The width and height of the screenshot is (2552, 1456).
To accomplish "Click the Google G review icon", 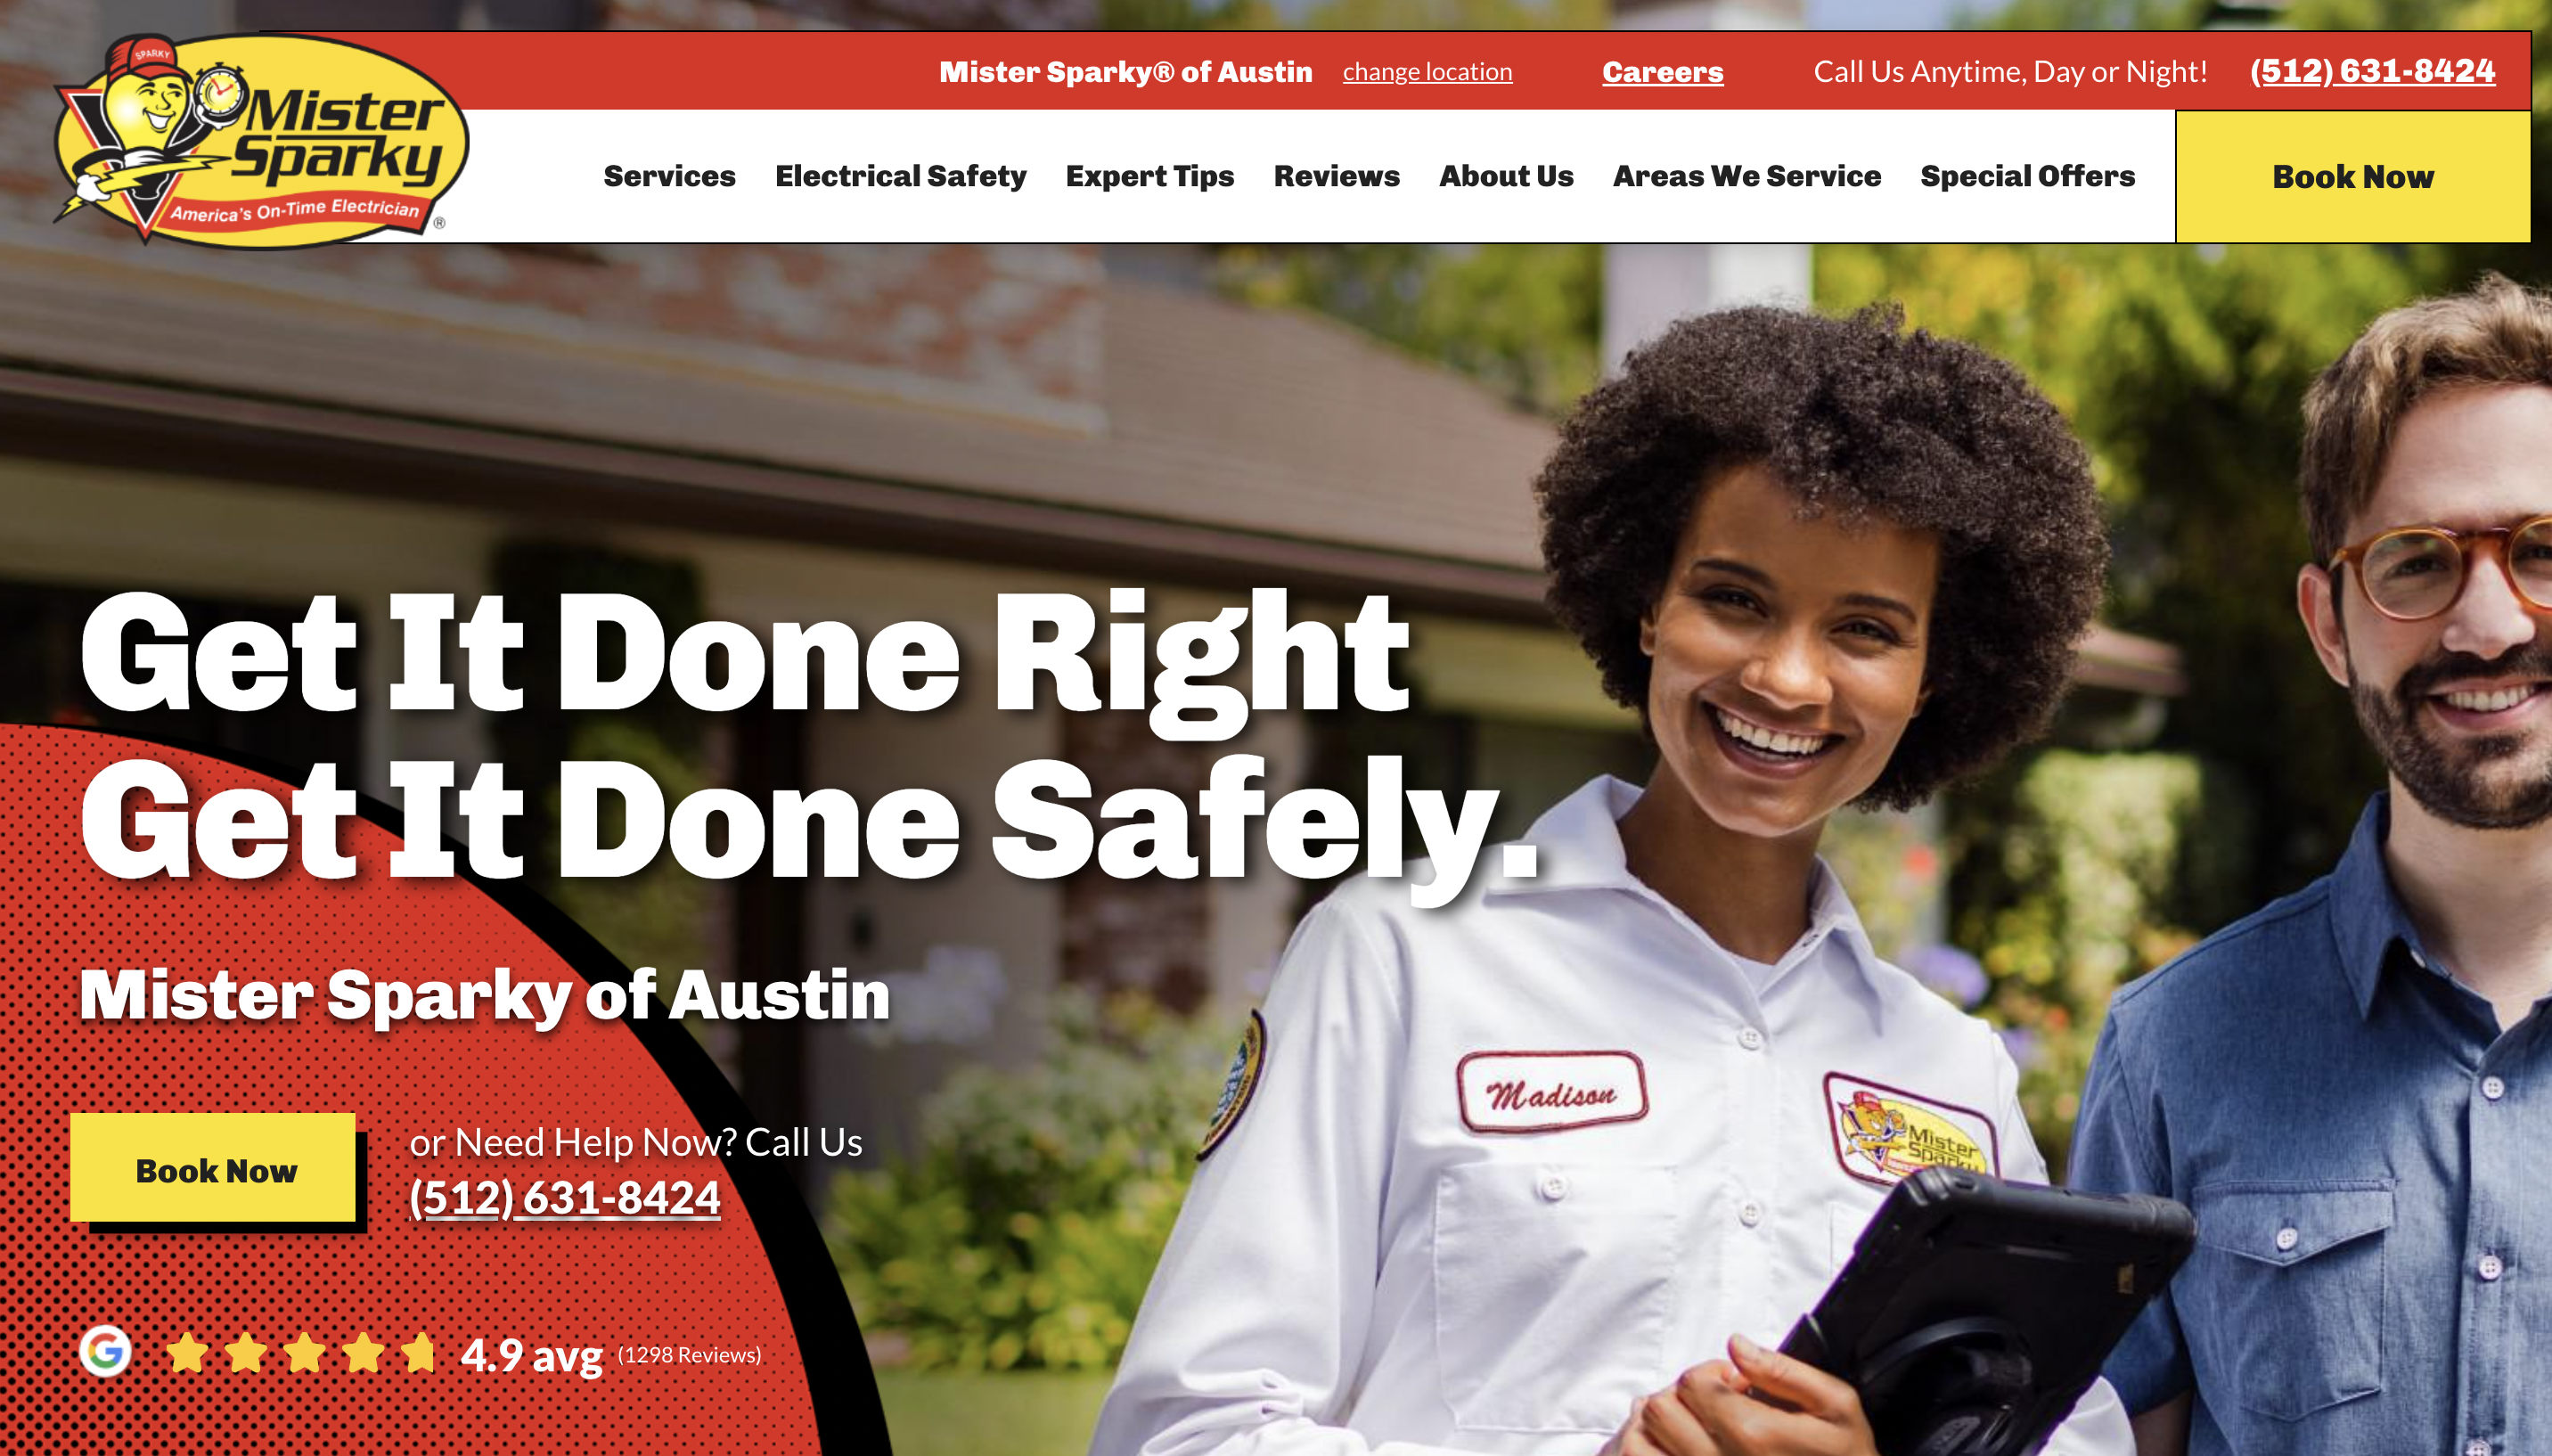I will click(x=105, y=1351).
